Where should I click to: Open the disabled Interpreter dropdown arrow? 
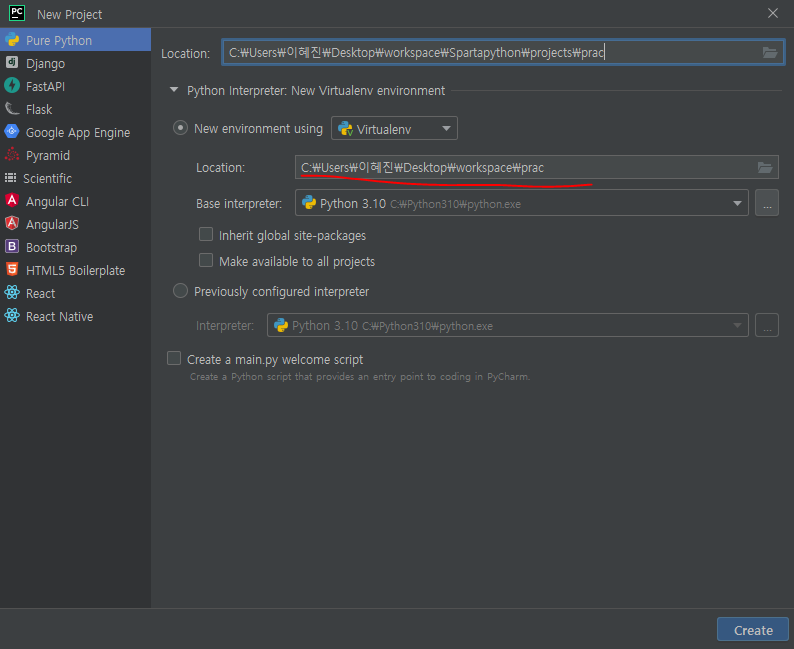(737, 325)
